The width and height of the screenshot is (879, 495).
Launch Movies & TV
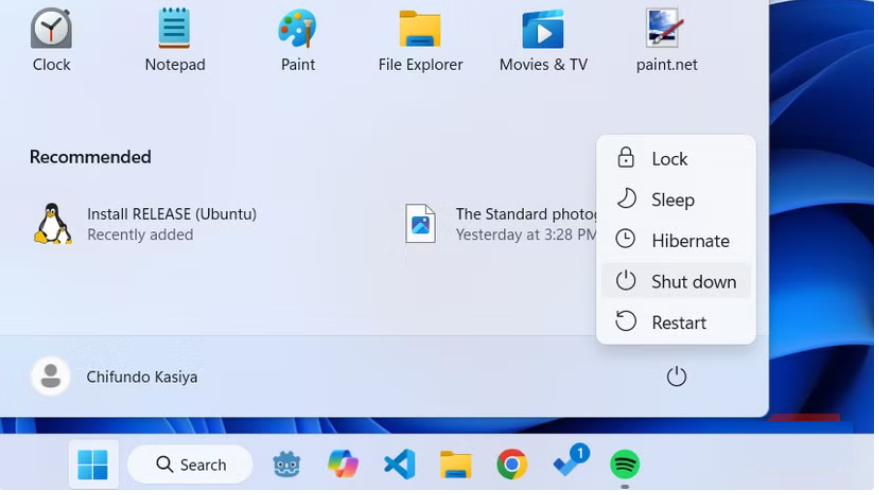click(543, 40)
